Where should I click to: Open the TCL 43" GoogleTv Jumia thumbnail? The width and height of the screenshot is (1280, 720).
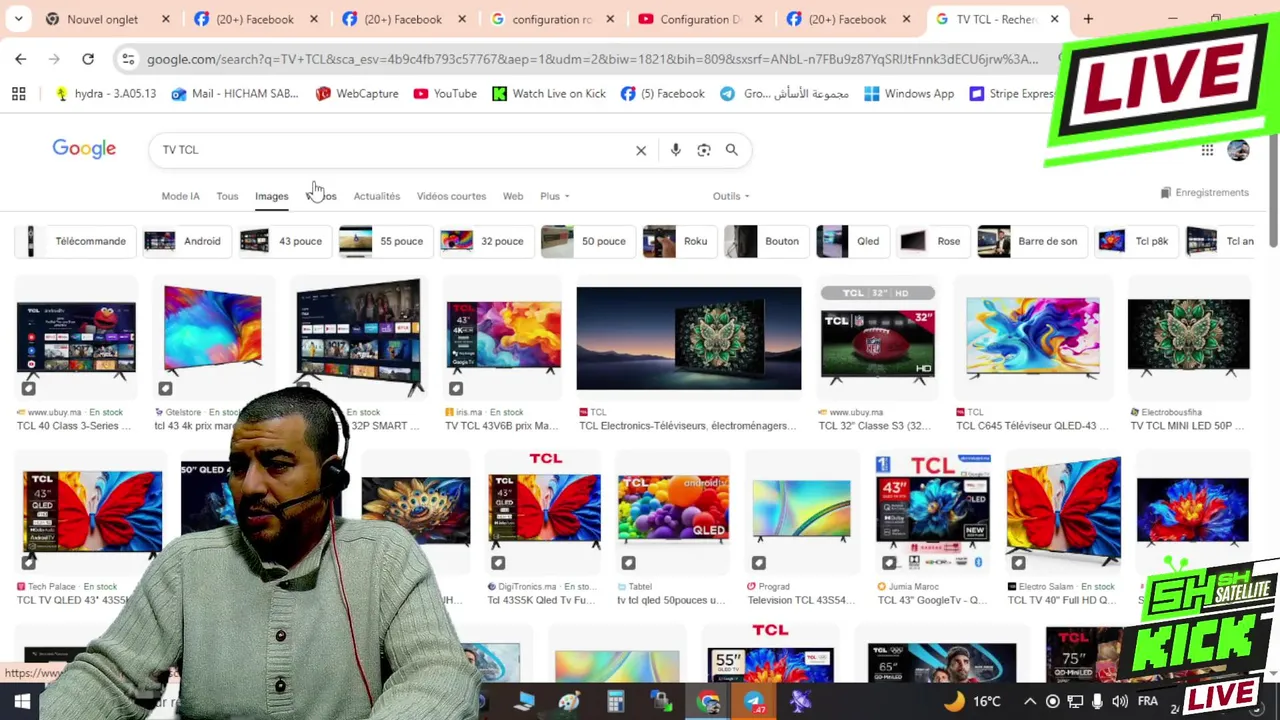[933, 512]
